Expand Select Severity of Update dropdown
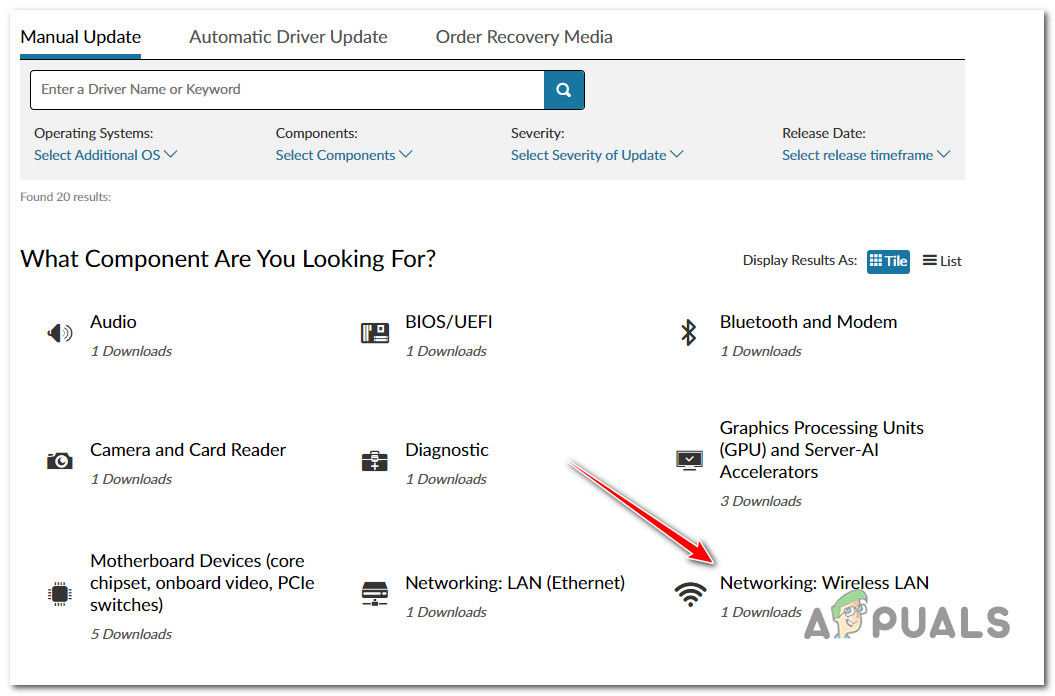The image size is (1055, 696). coord(597,155)
